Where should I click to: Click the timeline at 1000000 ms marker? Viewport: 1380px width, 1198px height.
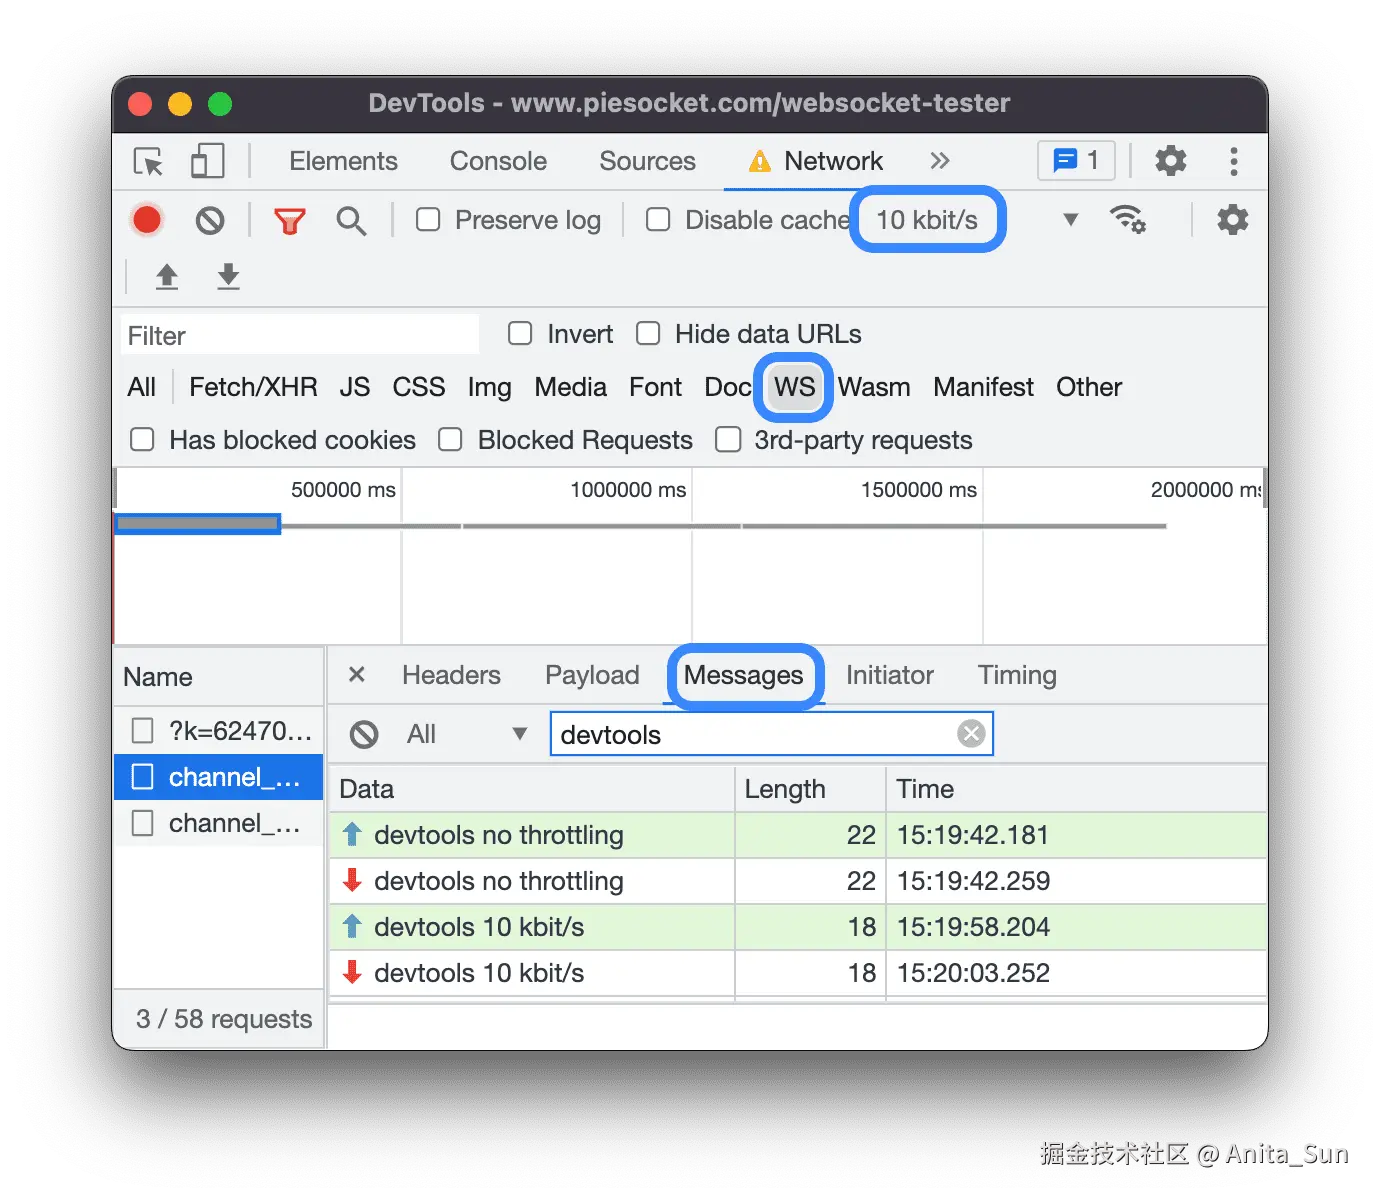pos(628,490)
